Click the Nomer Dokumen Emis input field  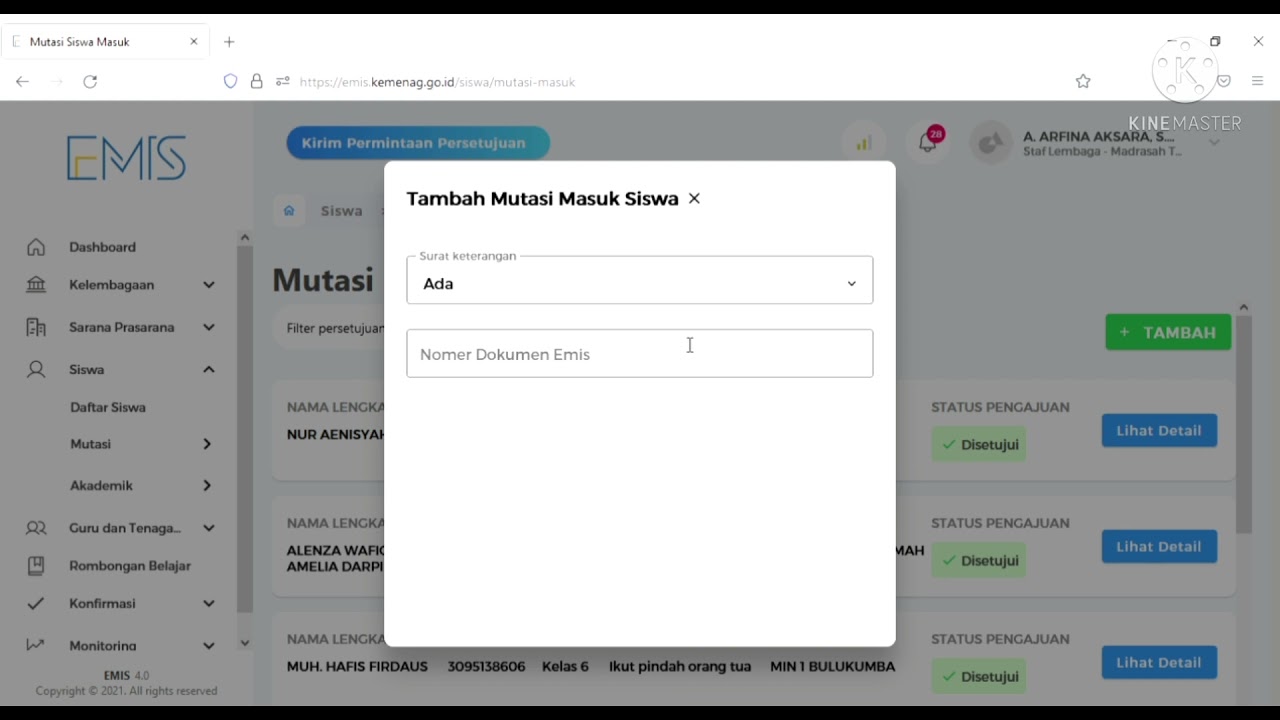[x=640, y=354]
